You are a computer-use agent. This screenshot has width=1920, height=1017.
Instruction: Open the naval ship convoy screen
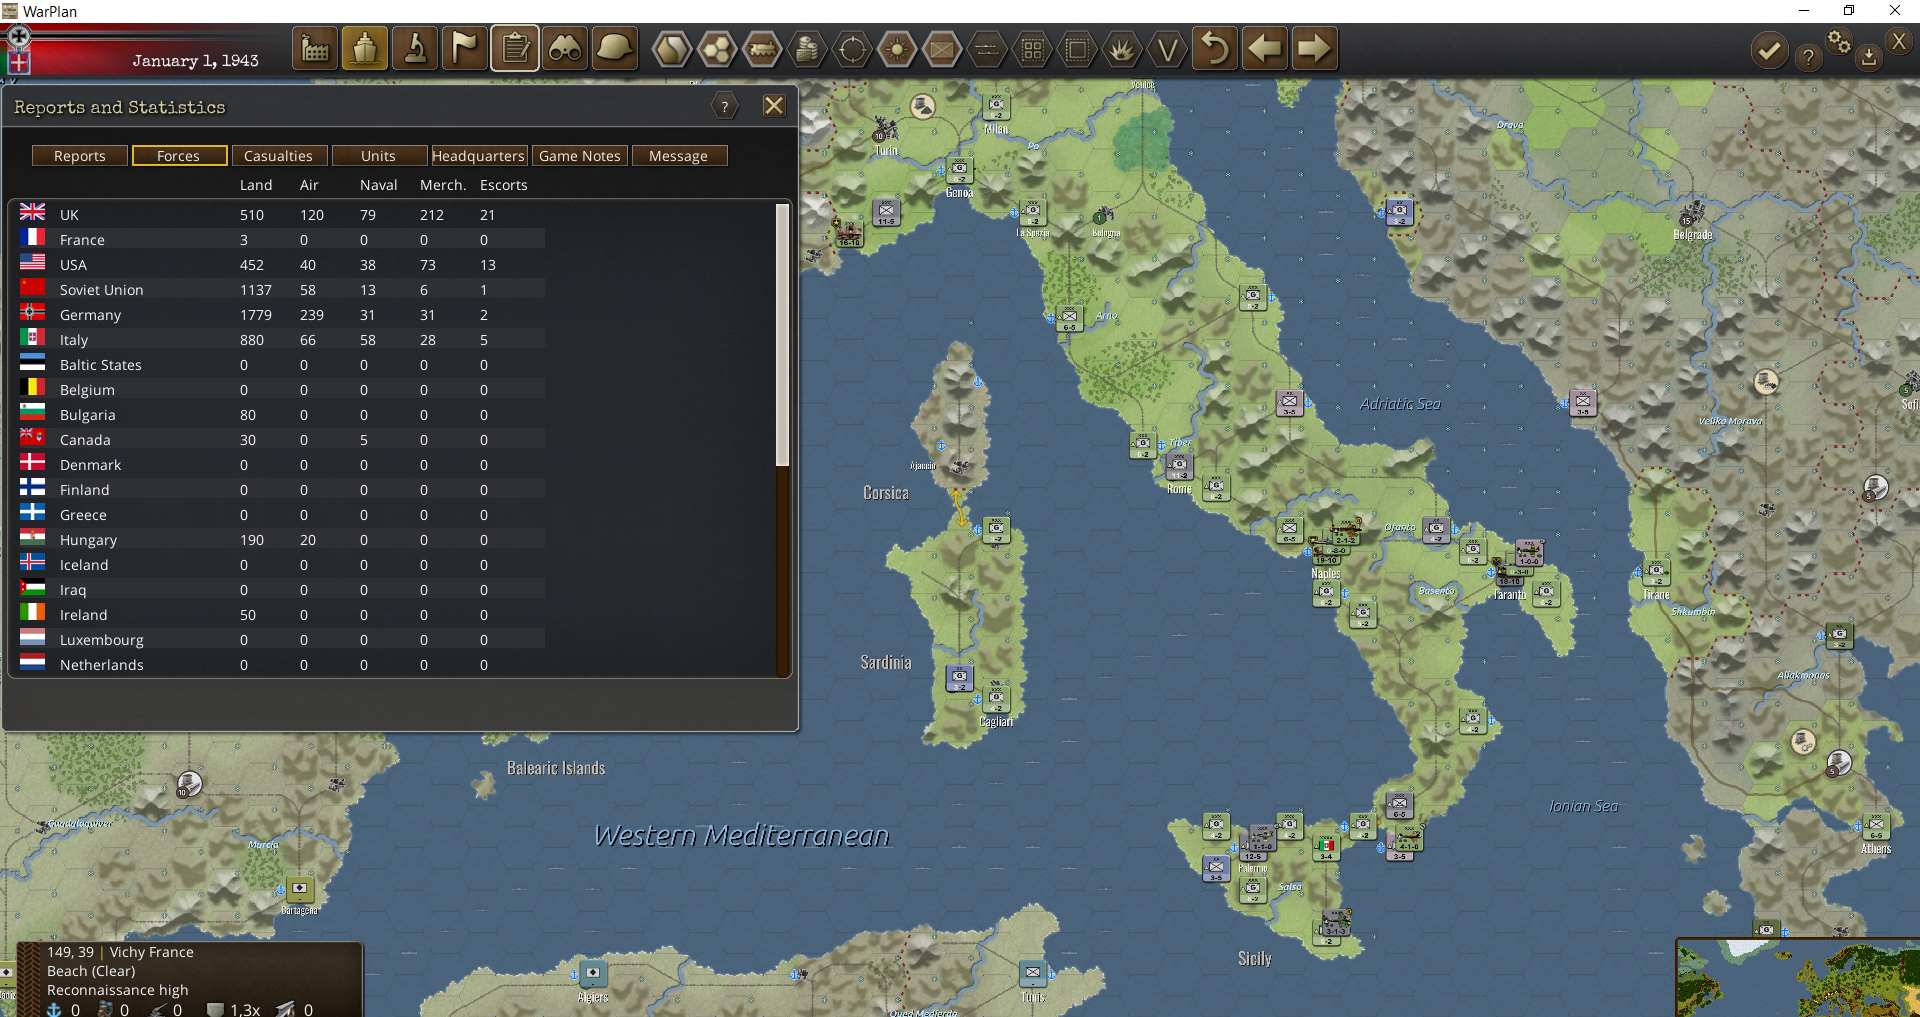365,49
